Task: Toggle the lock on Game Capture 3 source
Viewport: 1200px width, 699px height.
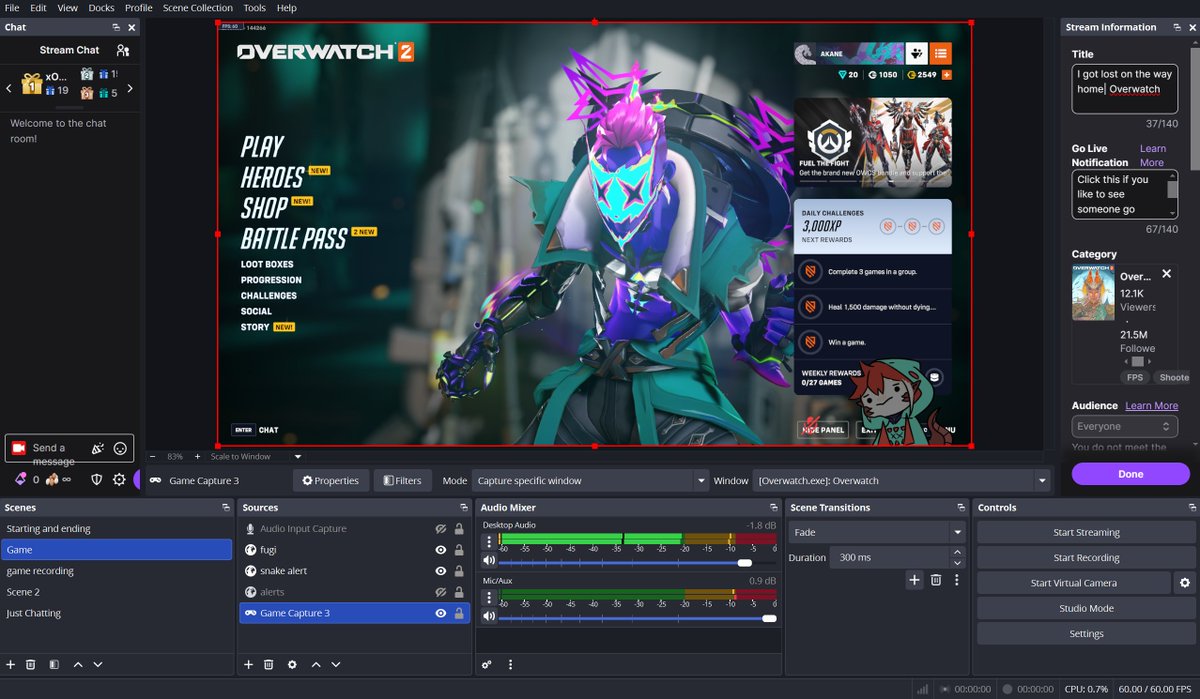Action: pyautogui.click(x=459, y=613)
